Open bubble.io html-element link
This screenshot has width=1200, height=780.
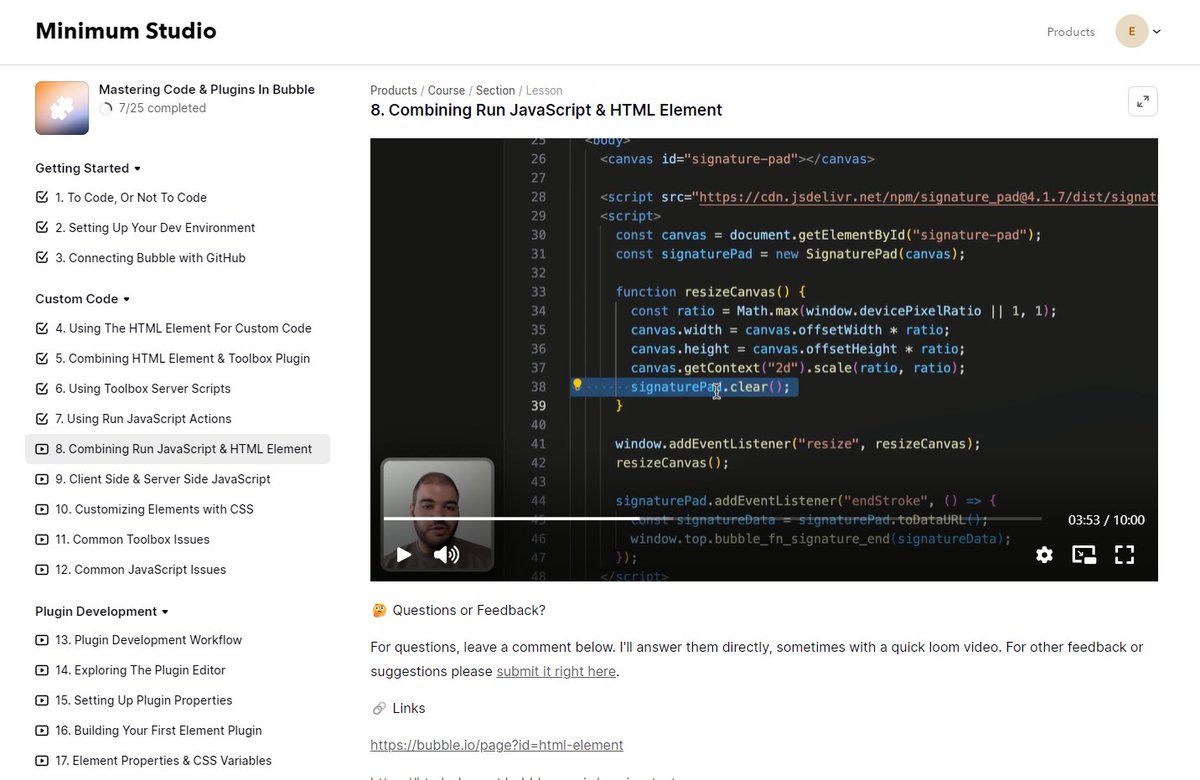(x=497, y=745)
